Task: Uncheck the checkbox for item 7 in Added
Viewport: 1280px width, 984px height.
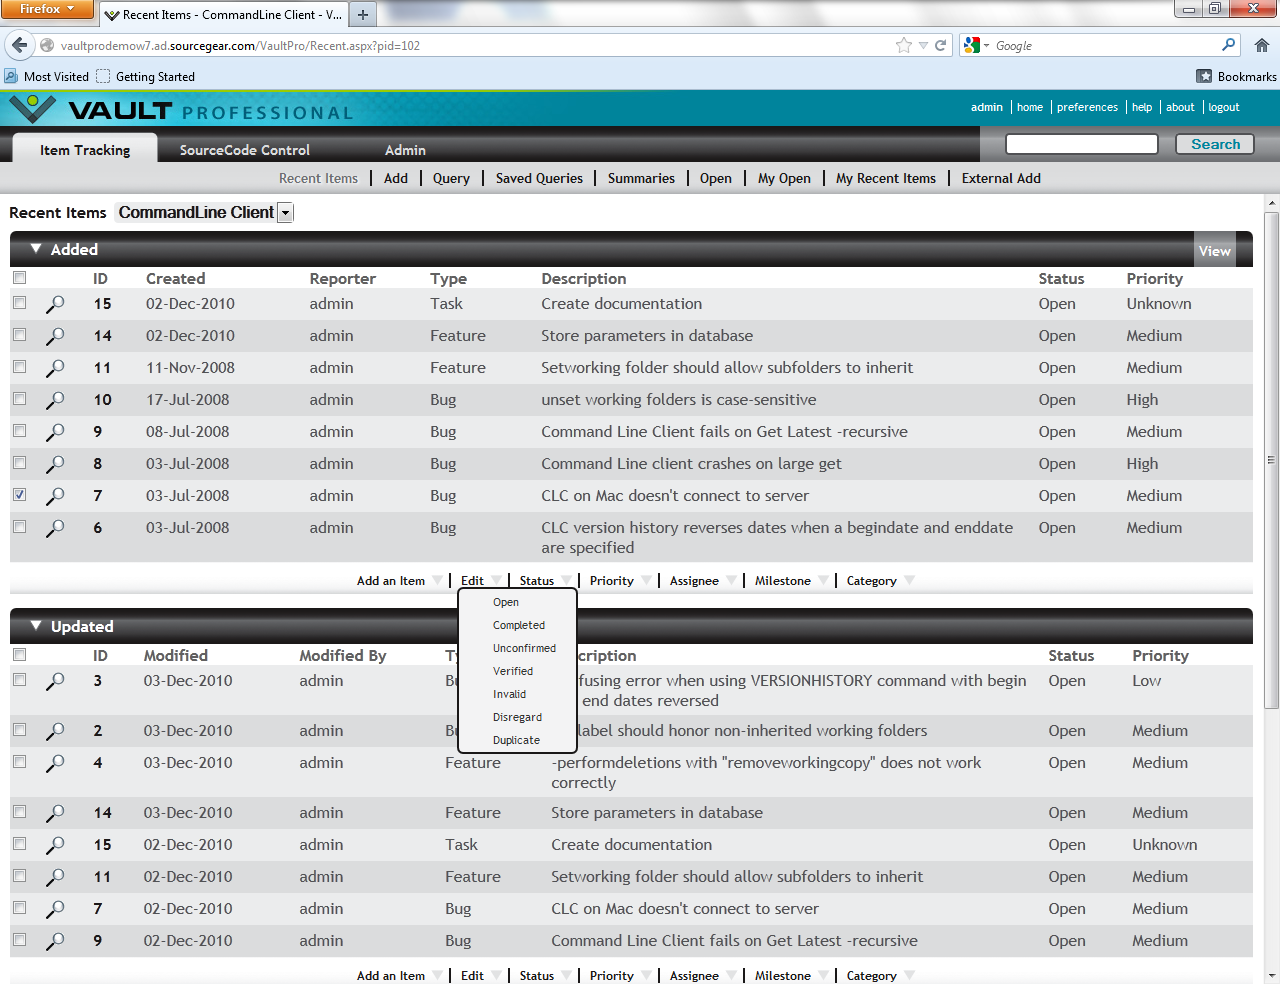Action: point(20,495)
